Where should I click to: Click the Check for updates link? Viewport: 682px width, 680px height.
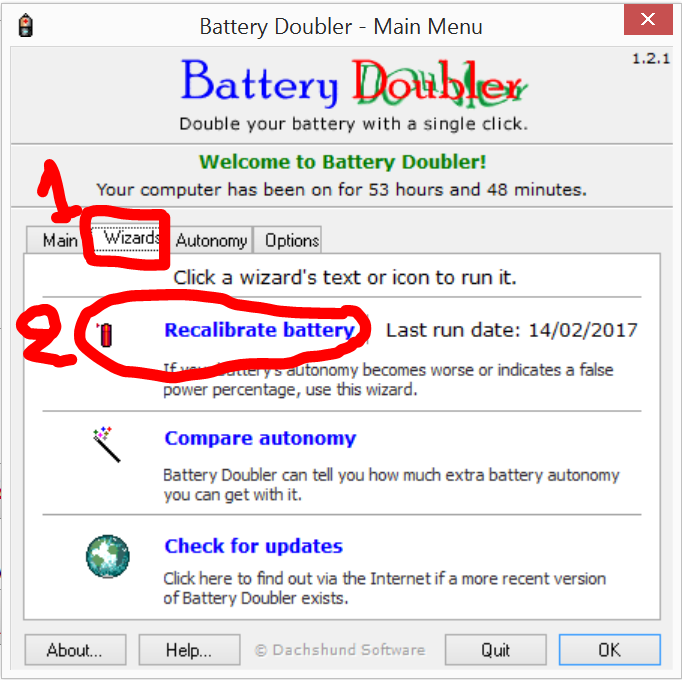point(254,546)
